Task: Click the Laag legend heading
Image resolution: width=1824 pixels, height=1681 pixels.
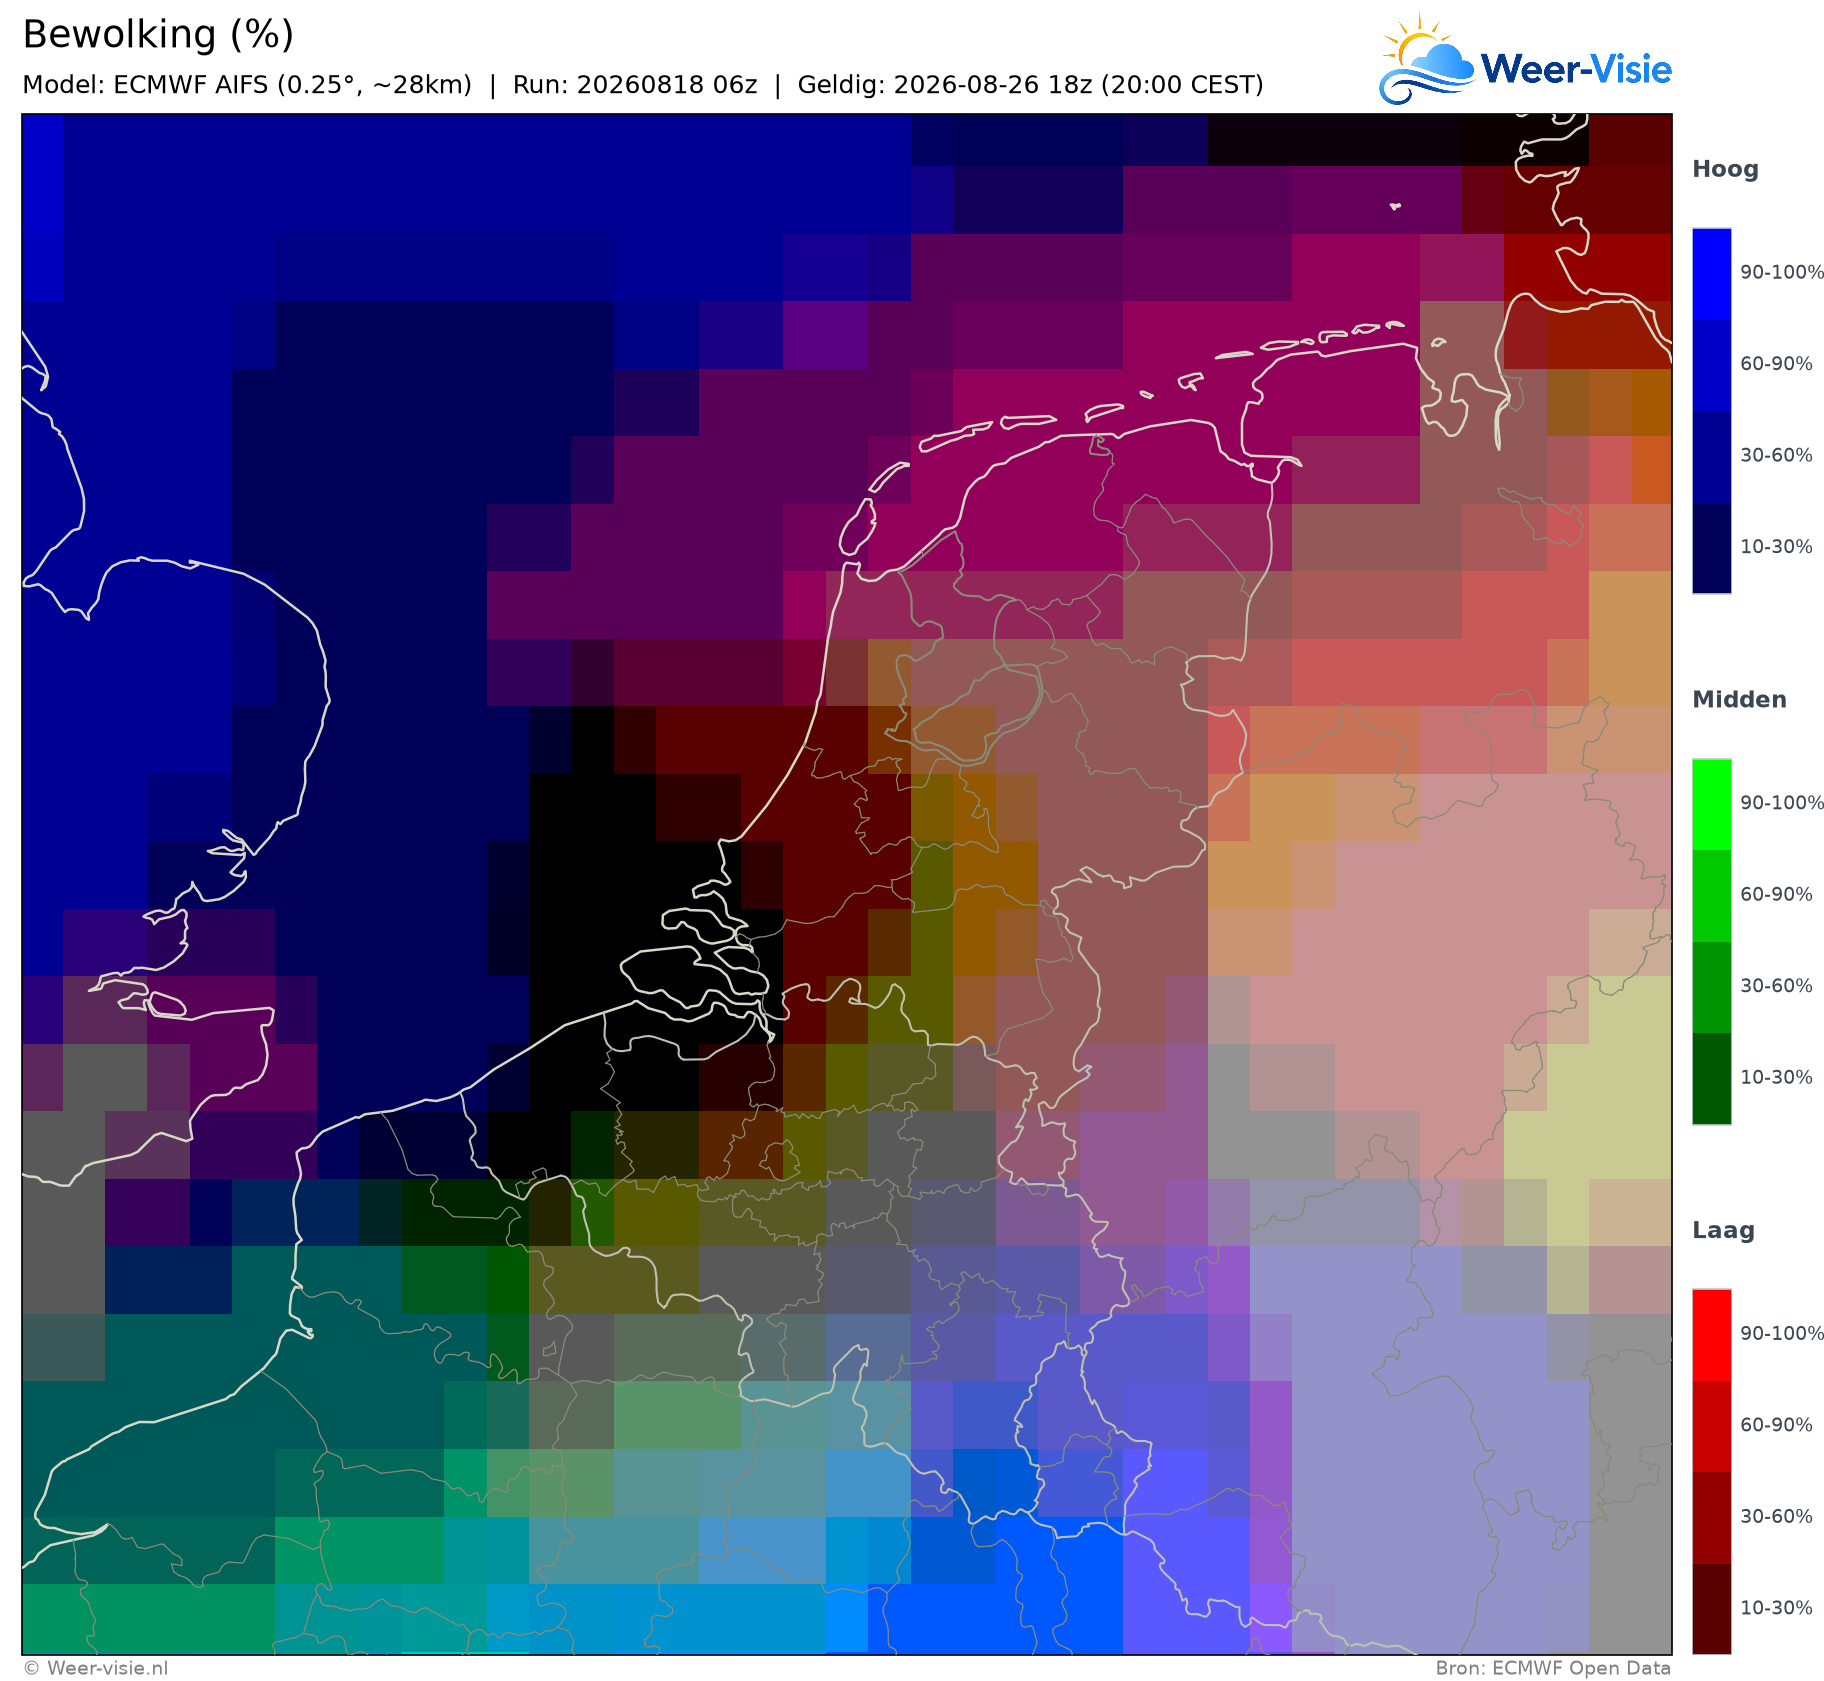Action: 1721,1231
